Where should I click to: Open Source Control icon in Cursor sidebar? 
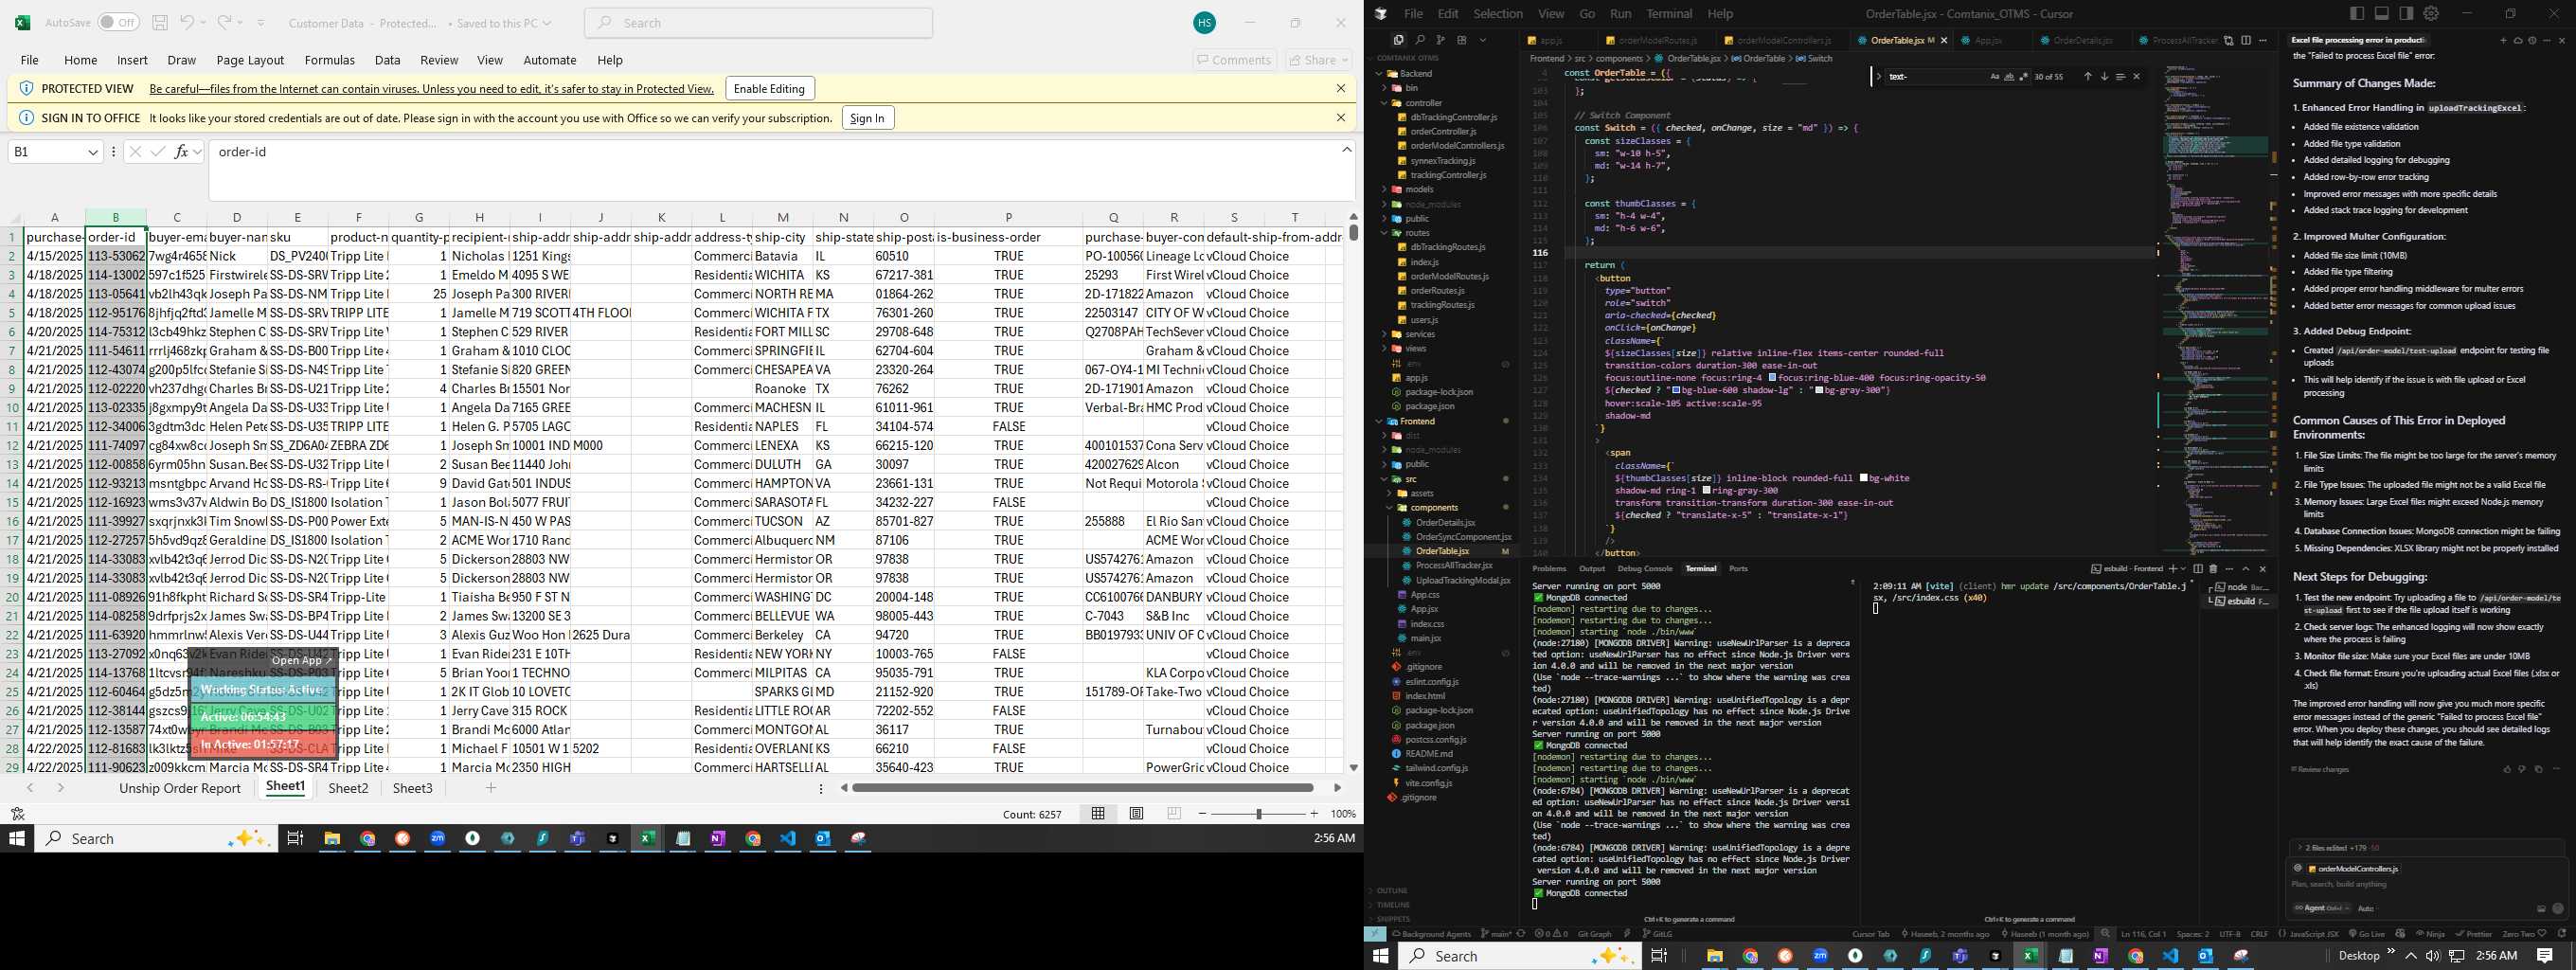tap(1440, 40)
